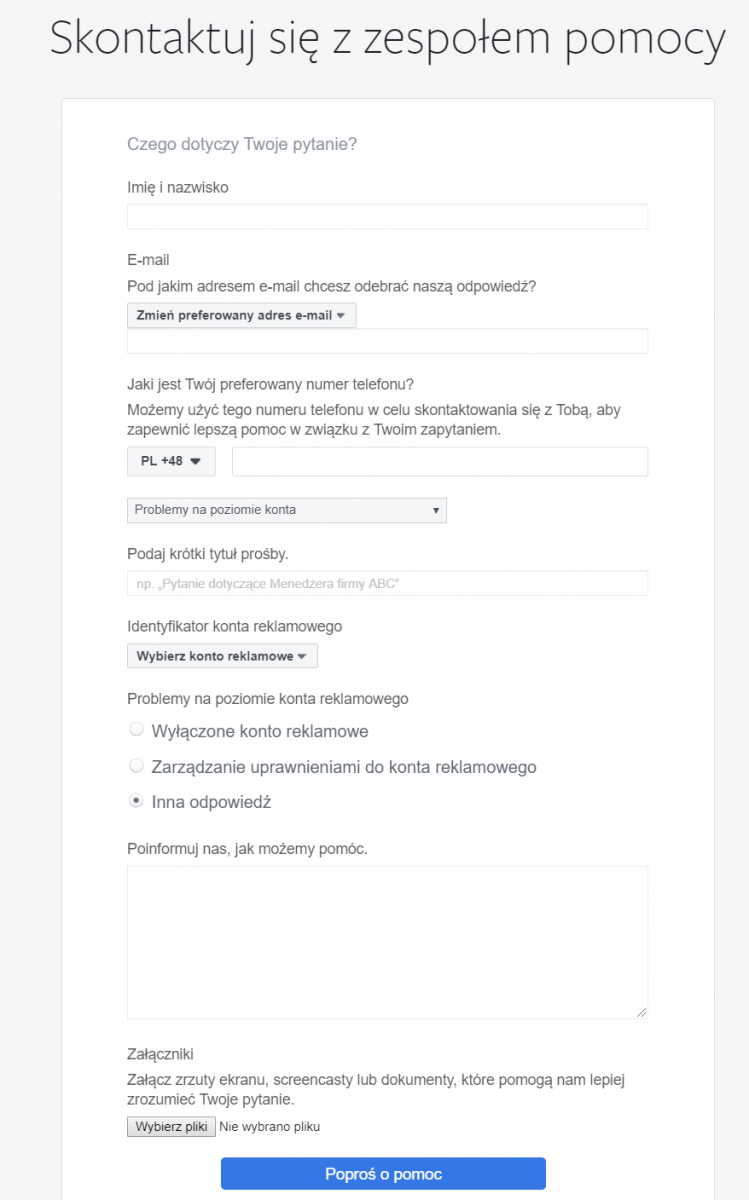Click the "Imię i nazwisko" name field
The width and height of the screenshot is (749, 1200).
pos(387,215)
